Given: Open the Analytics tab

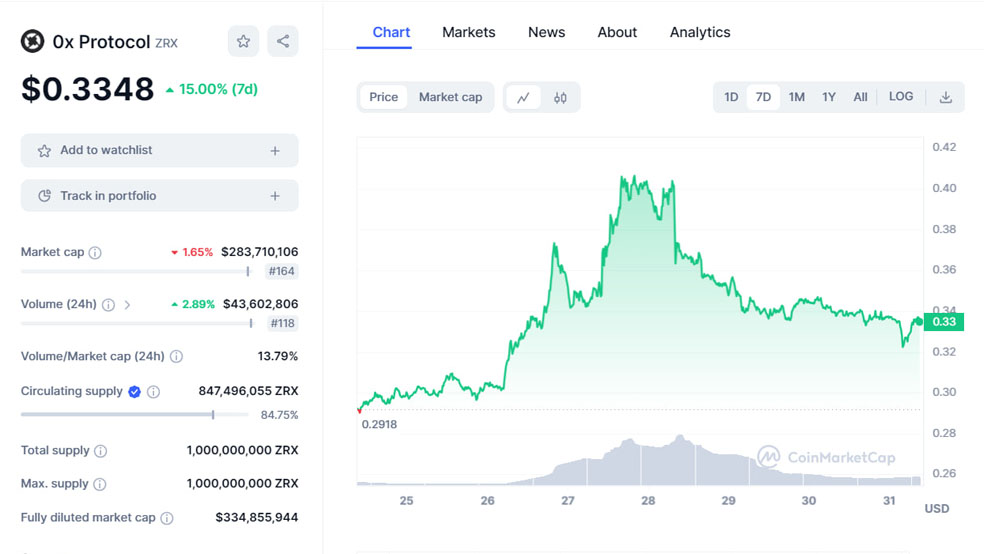Looking at the screenshot, I should coord(700,33).
